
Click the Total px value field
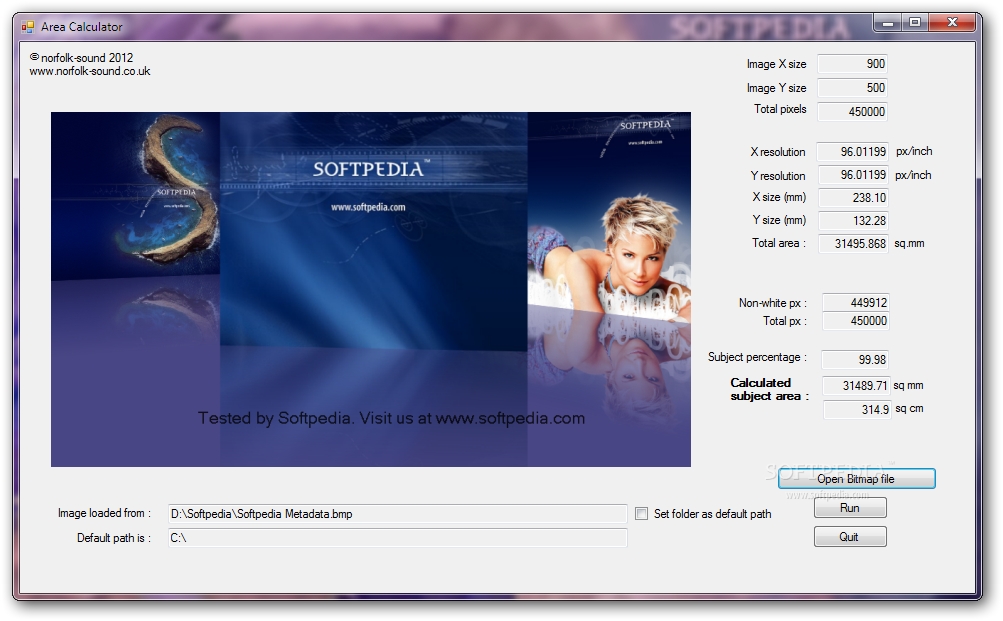tap(856, 320)
